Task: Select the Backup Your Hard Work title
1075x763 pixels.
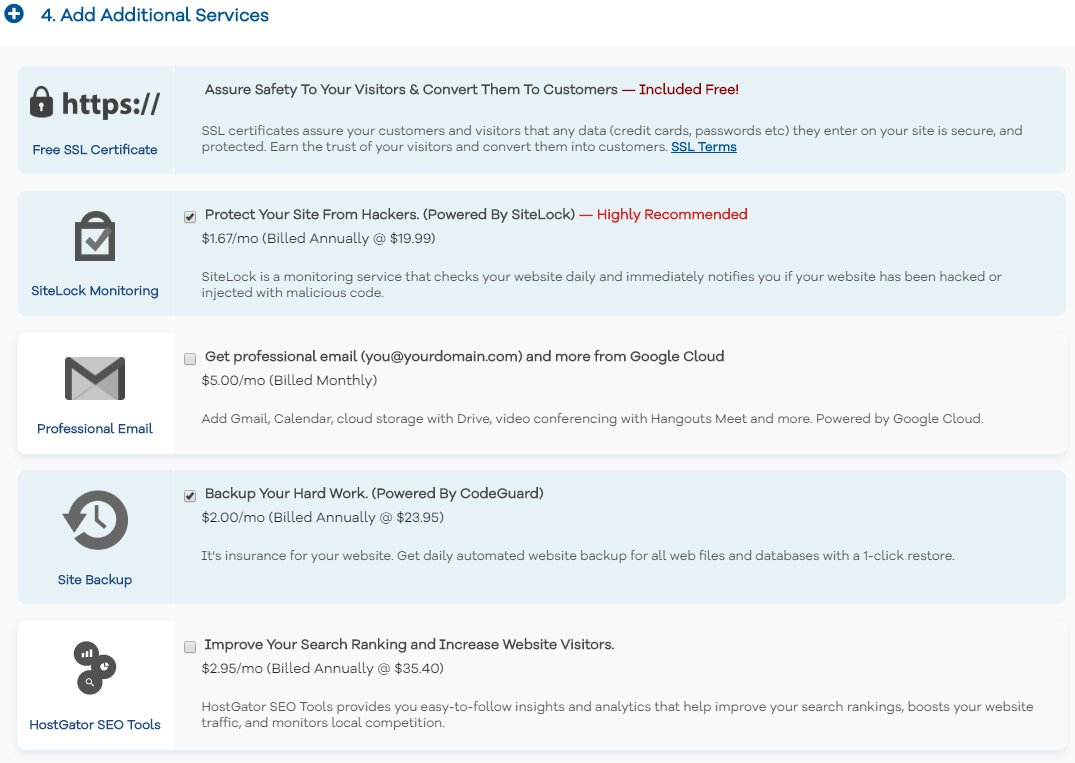Action: tap(374, 494)
